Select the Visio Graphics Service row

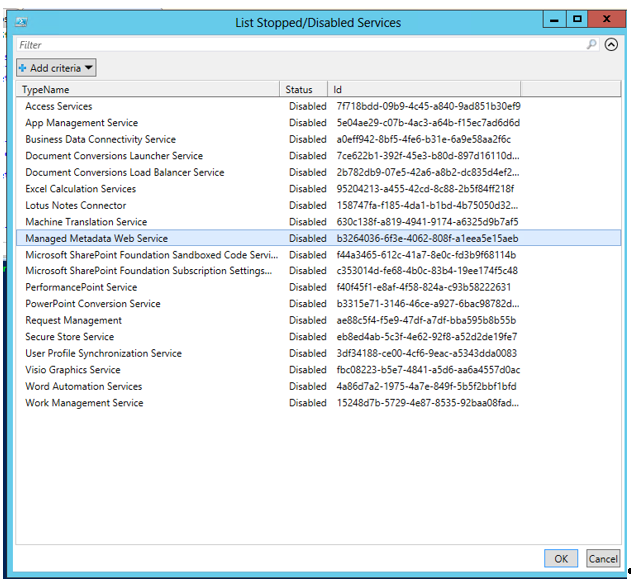(x=318, y=370)
